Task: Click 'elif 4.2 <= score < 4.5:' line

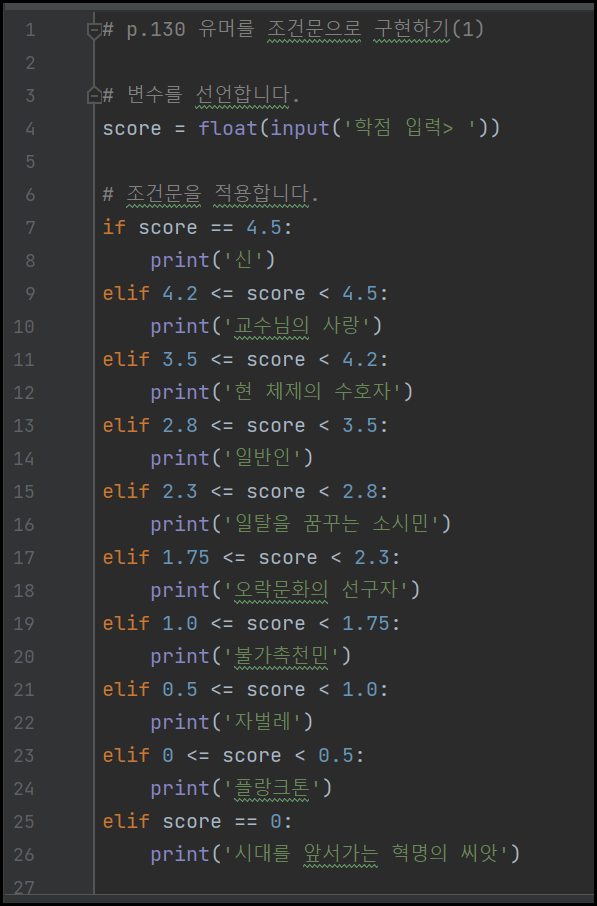Action: [x=245, y=293]
